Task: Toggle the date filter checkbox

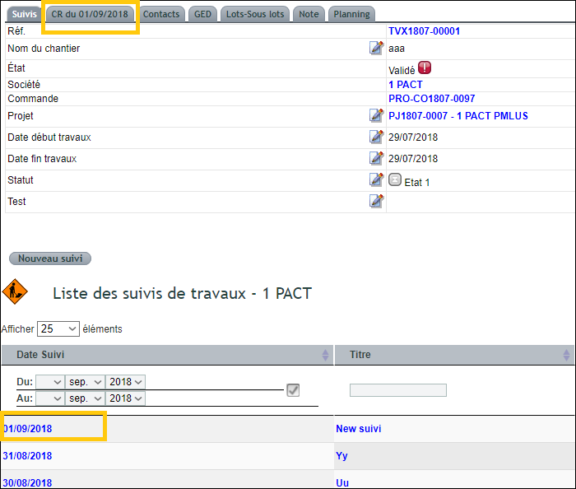Action: pos(293,390)
